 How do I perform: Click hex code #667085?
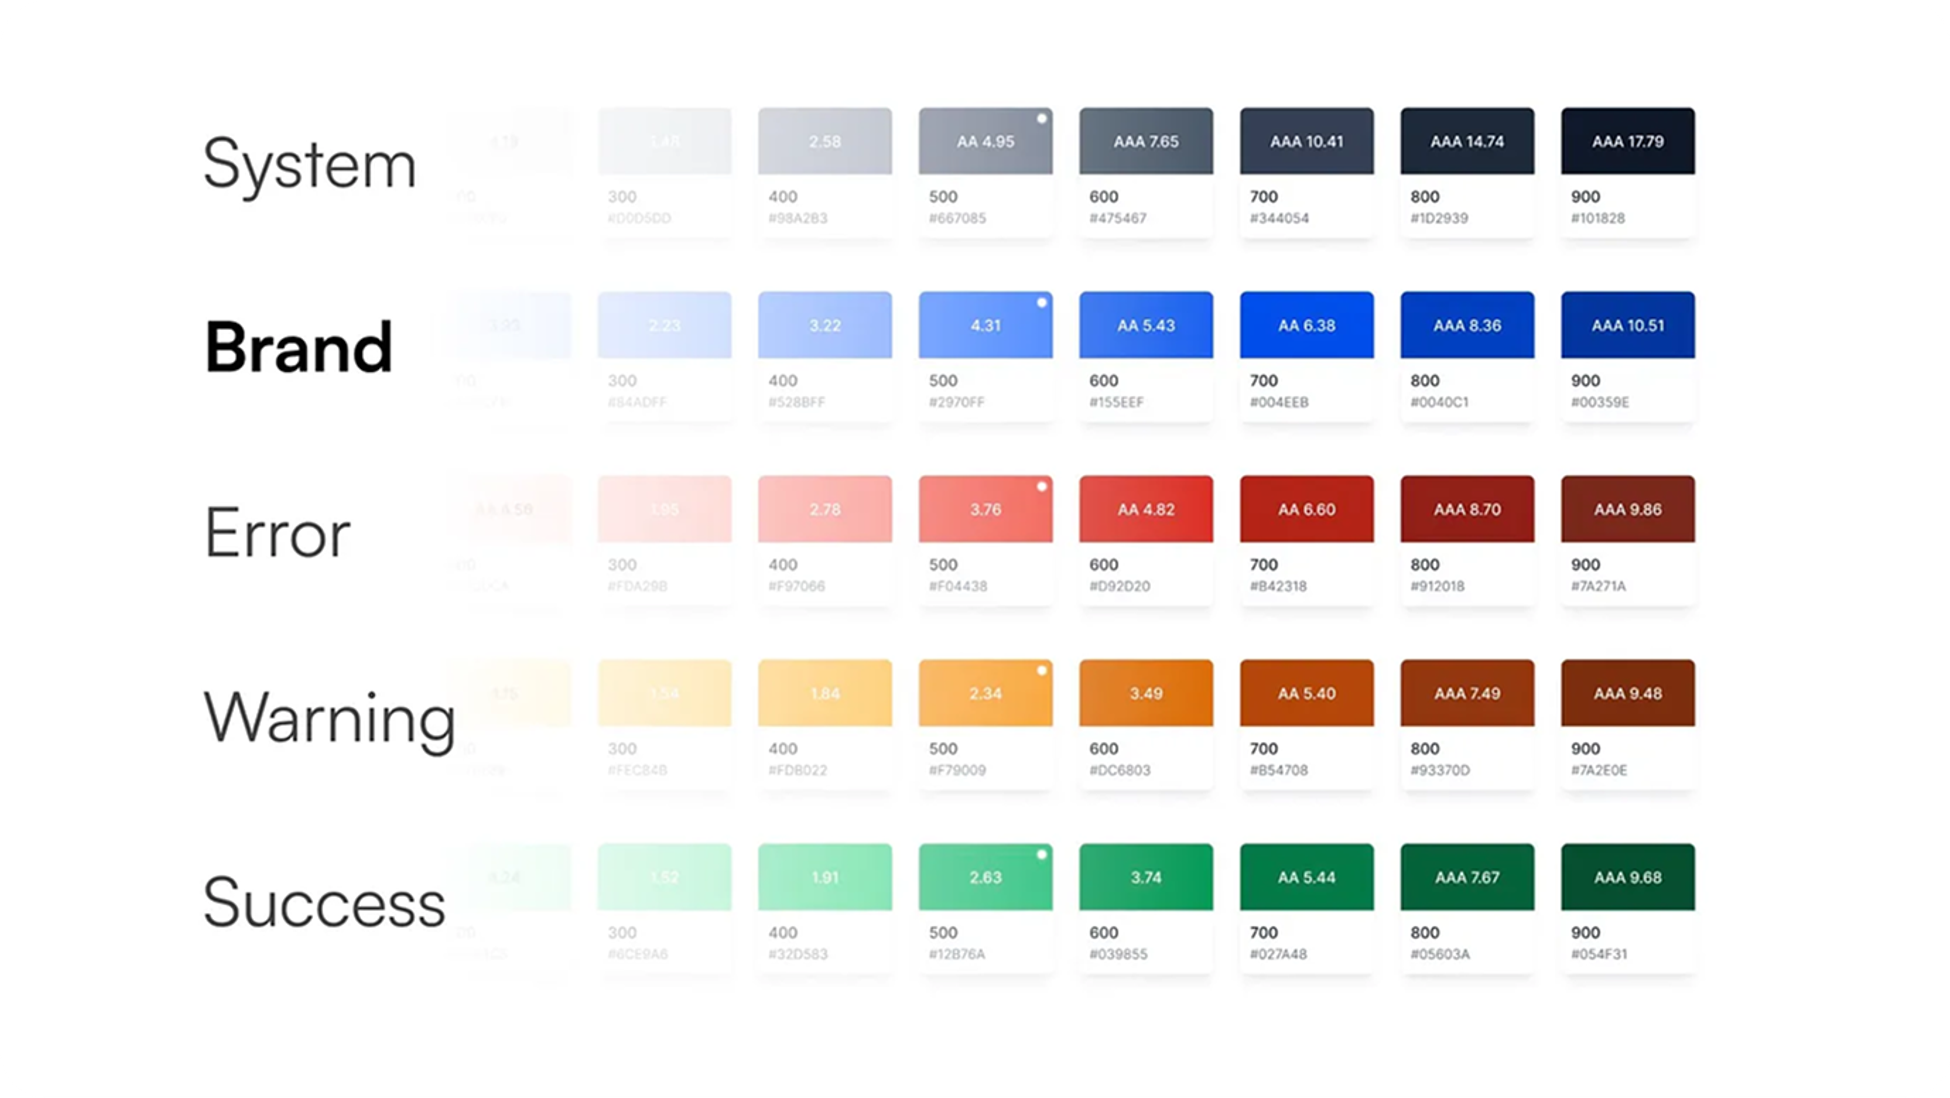click(x=958, y=218)
